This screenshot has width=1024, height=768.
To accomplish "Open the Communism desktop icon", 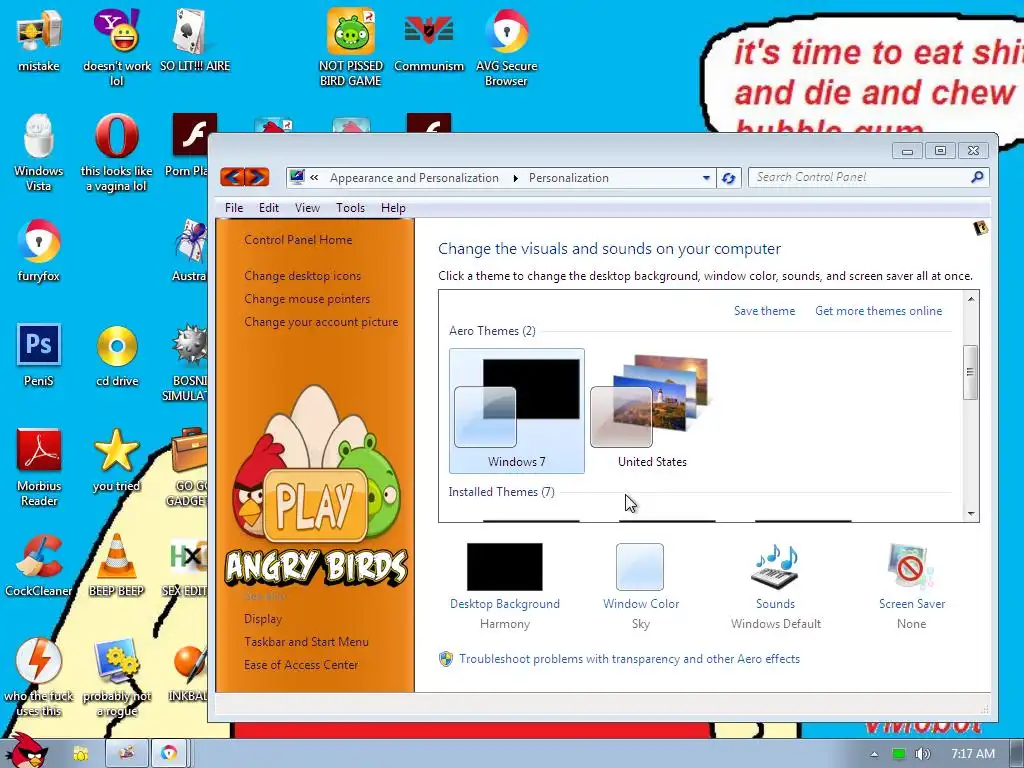I will pos(429,39).
